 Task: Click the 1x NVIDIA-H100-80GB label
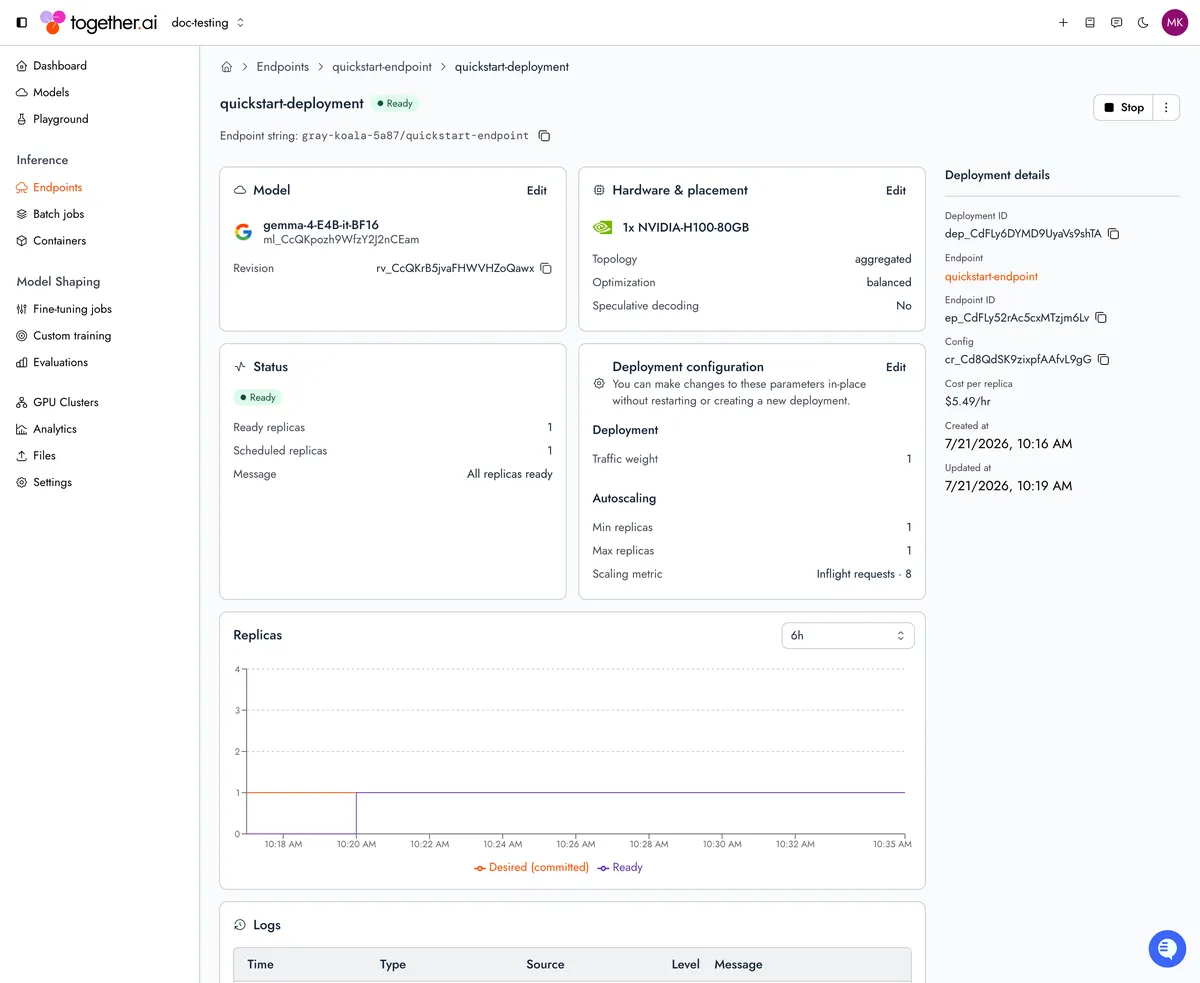coord(686,227)
